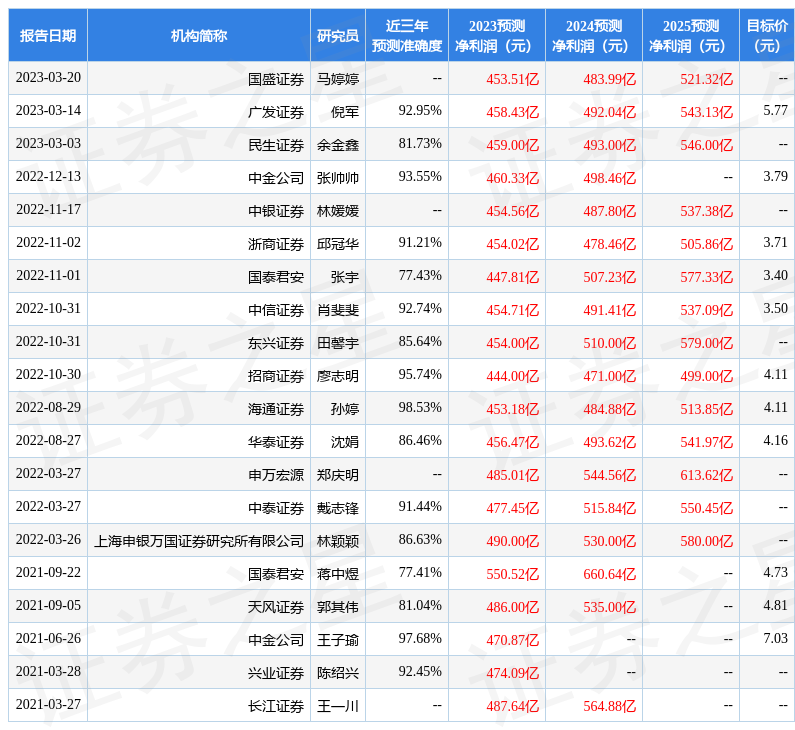Select the date 2022-11-01
Viewport: 795px width, 730px height.
[x=48, y=275]
